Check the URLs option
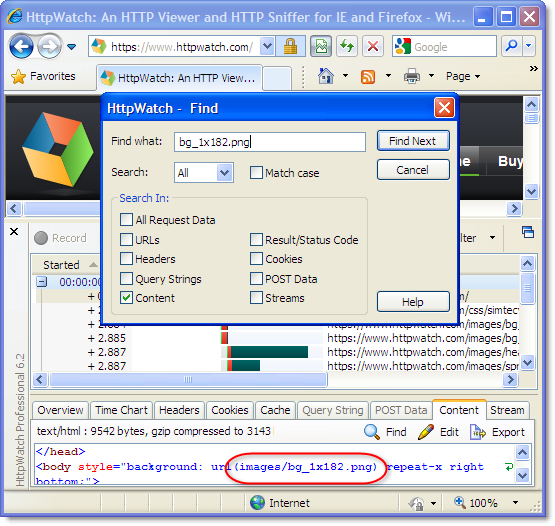The width and height of the screenshot is (555, 526). (x=126, y=239)
